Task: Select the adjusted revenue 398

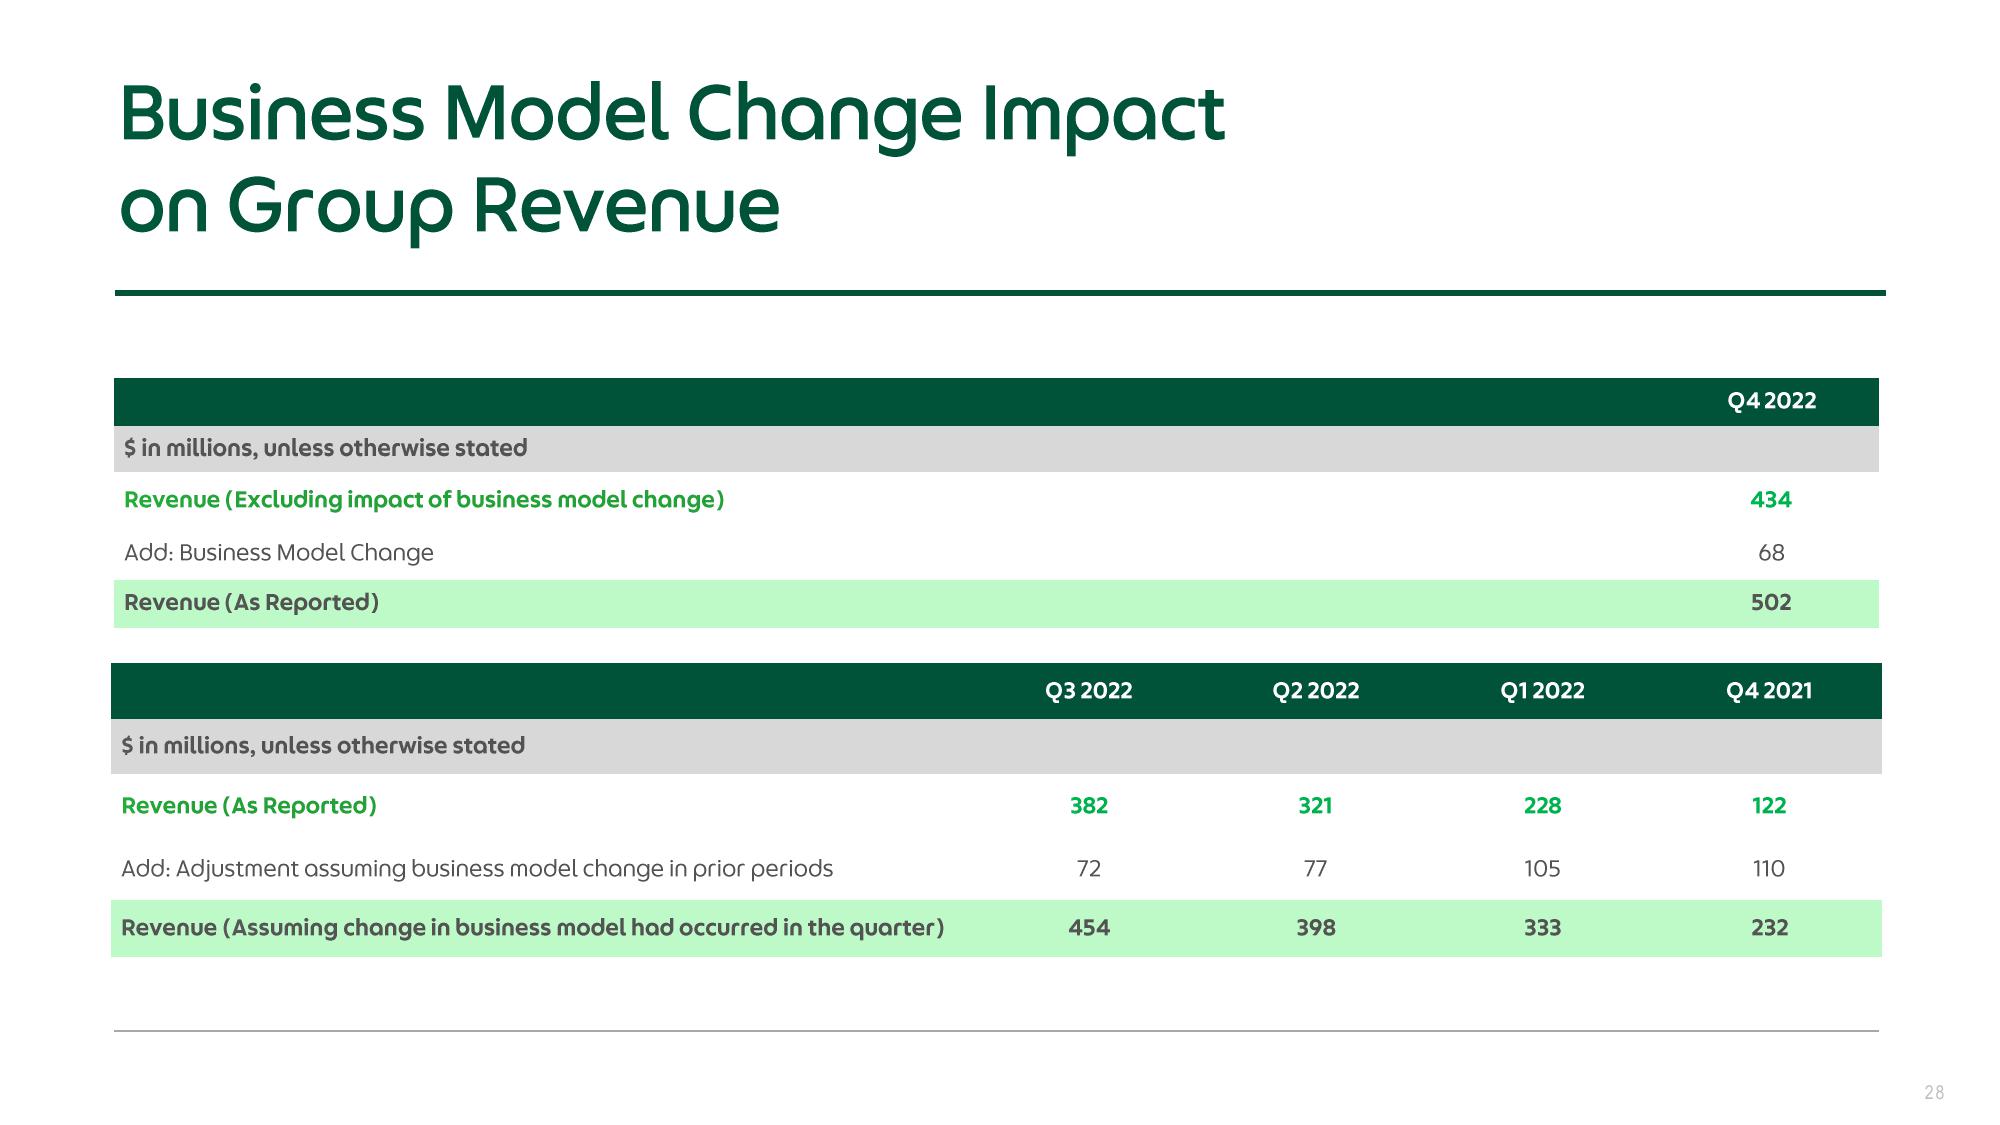Action: coord(1316,928)
